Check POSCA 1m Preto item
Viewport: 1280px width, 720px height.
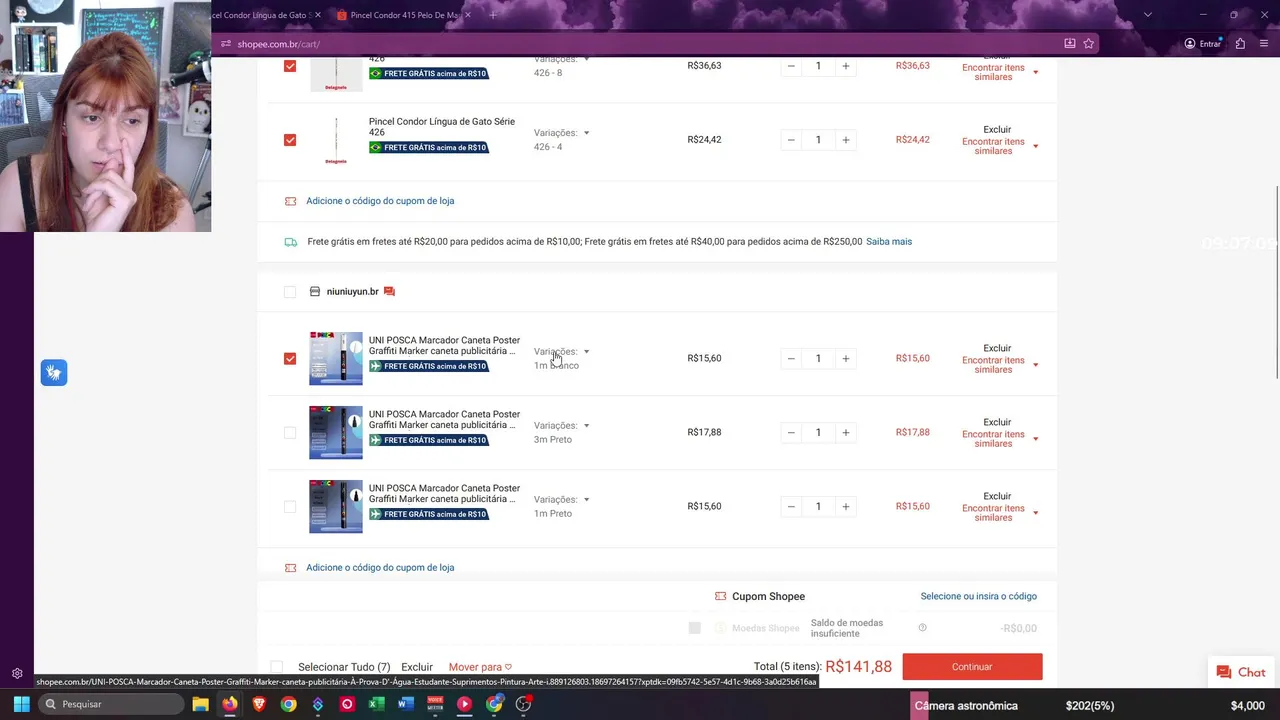coord(290,506)
